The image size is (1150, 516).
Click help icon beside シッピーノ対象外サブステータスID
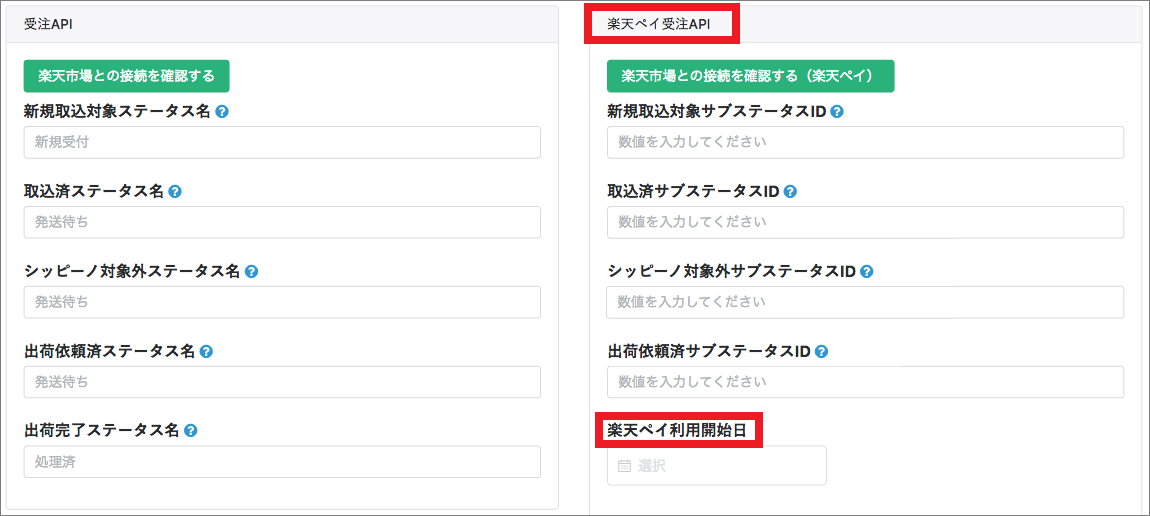pyautogui.click(x=866, y=271)
